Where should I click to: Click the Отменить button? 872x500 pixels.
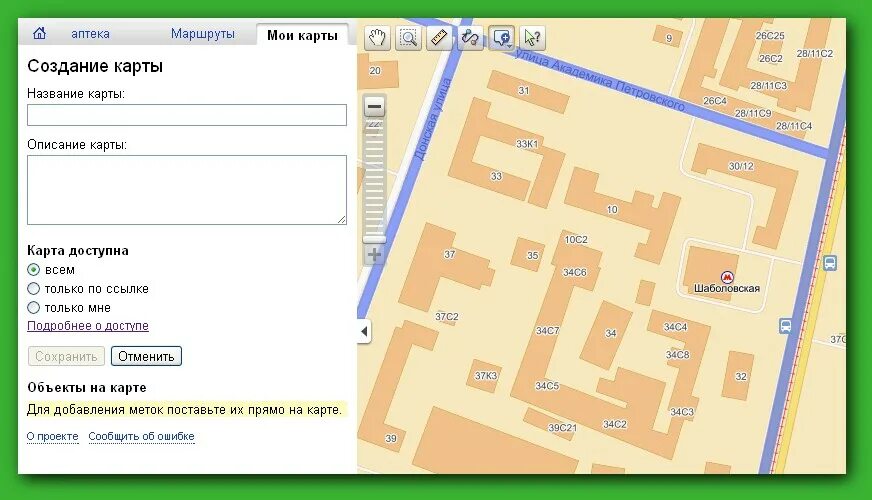146,357
